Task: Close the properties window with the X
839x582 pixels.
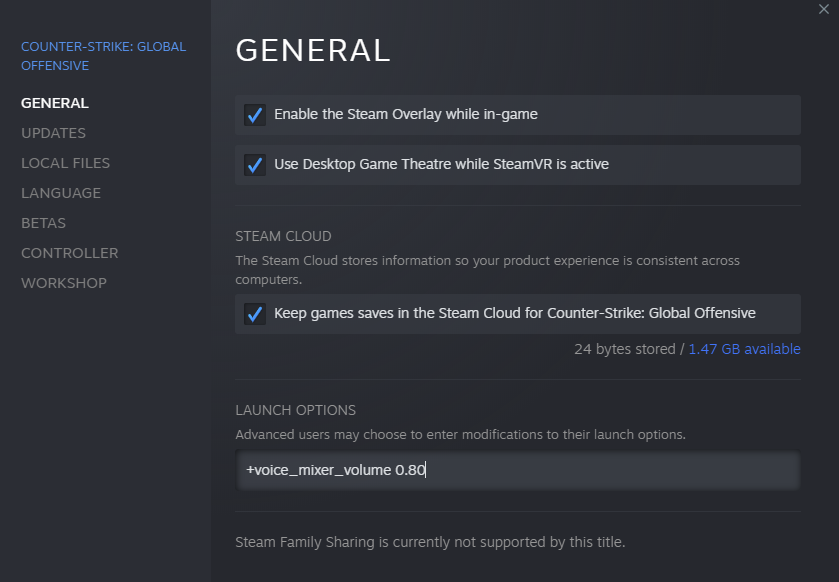Action: [824, 9]
